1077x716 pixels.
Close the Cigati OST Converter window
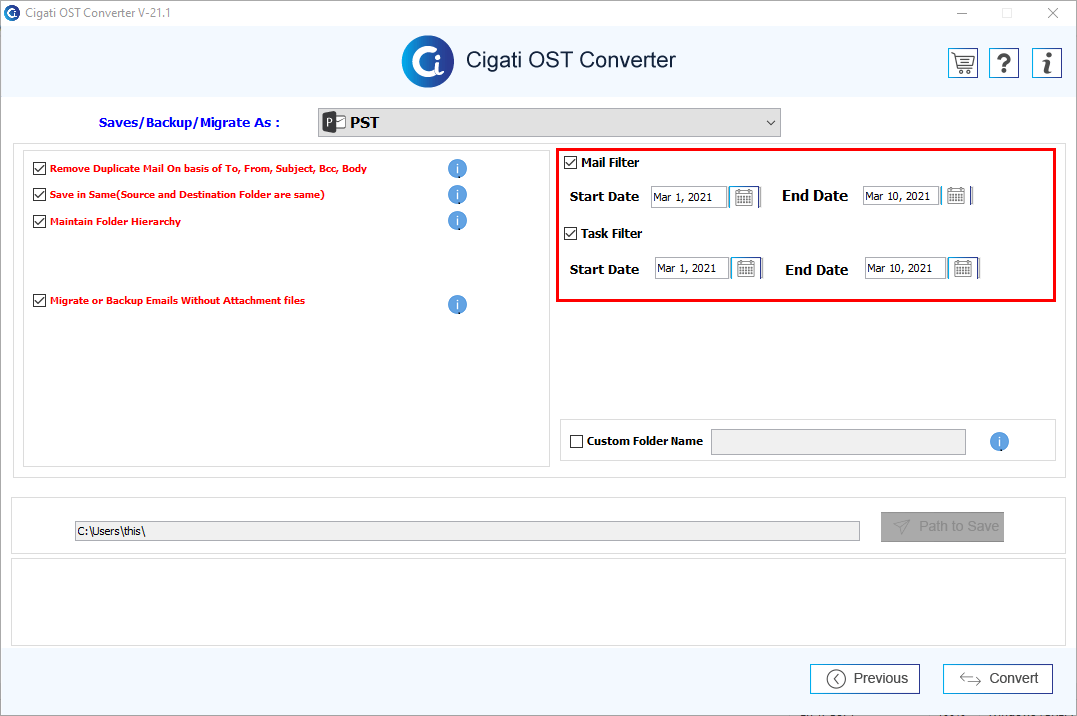coord(1052,13)
